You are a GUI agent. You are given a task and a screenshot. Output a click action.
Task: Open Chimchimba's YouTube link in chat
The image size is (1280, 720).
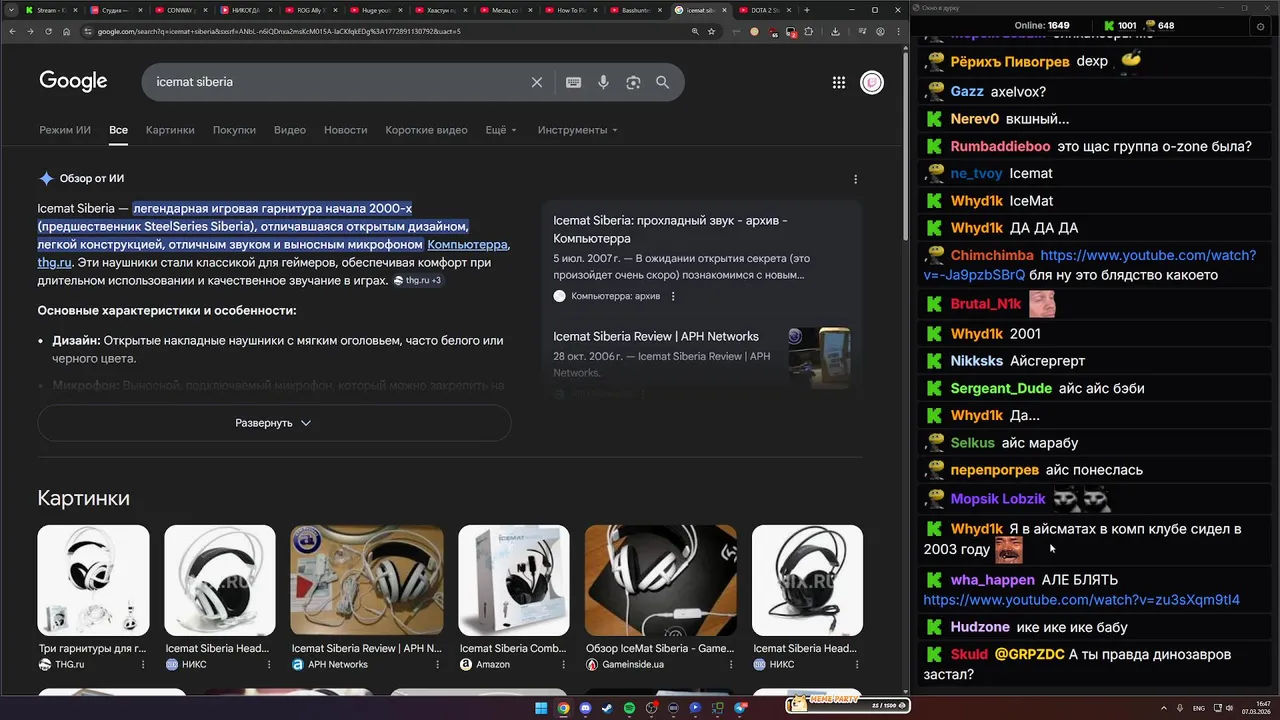tap(1090, 265)
